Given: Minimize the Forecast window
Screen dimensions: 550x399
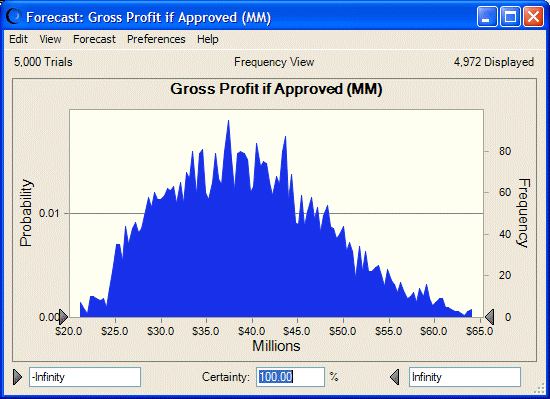Looking at the screenshot, I should click(487, 16).
